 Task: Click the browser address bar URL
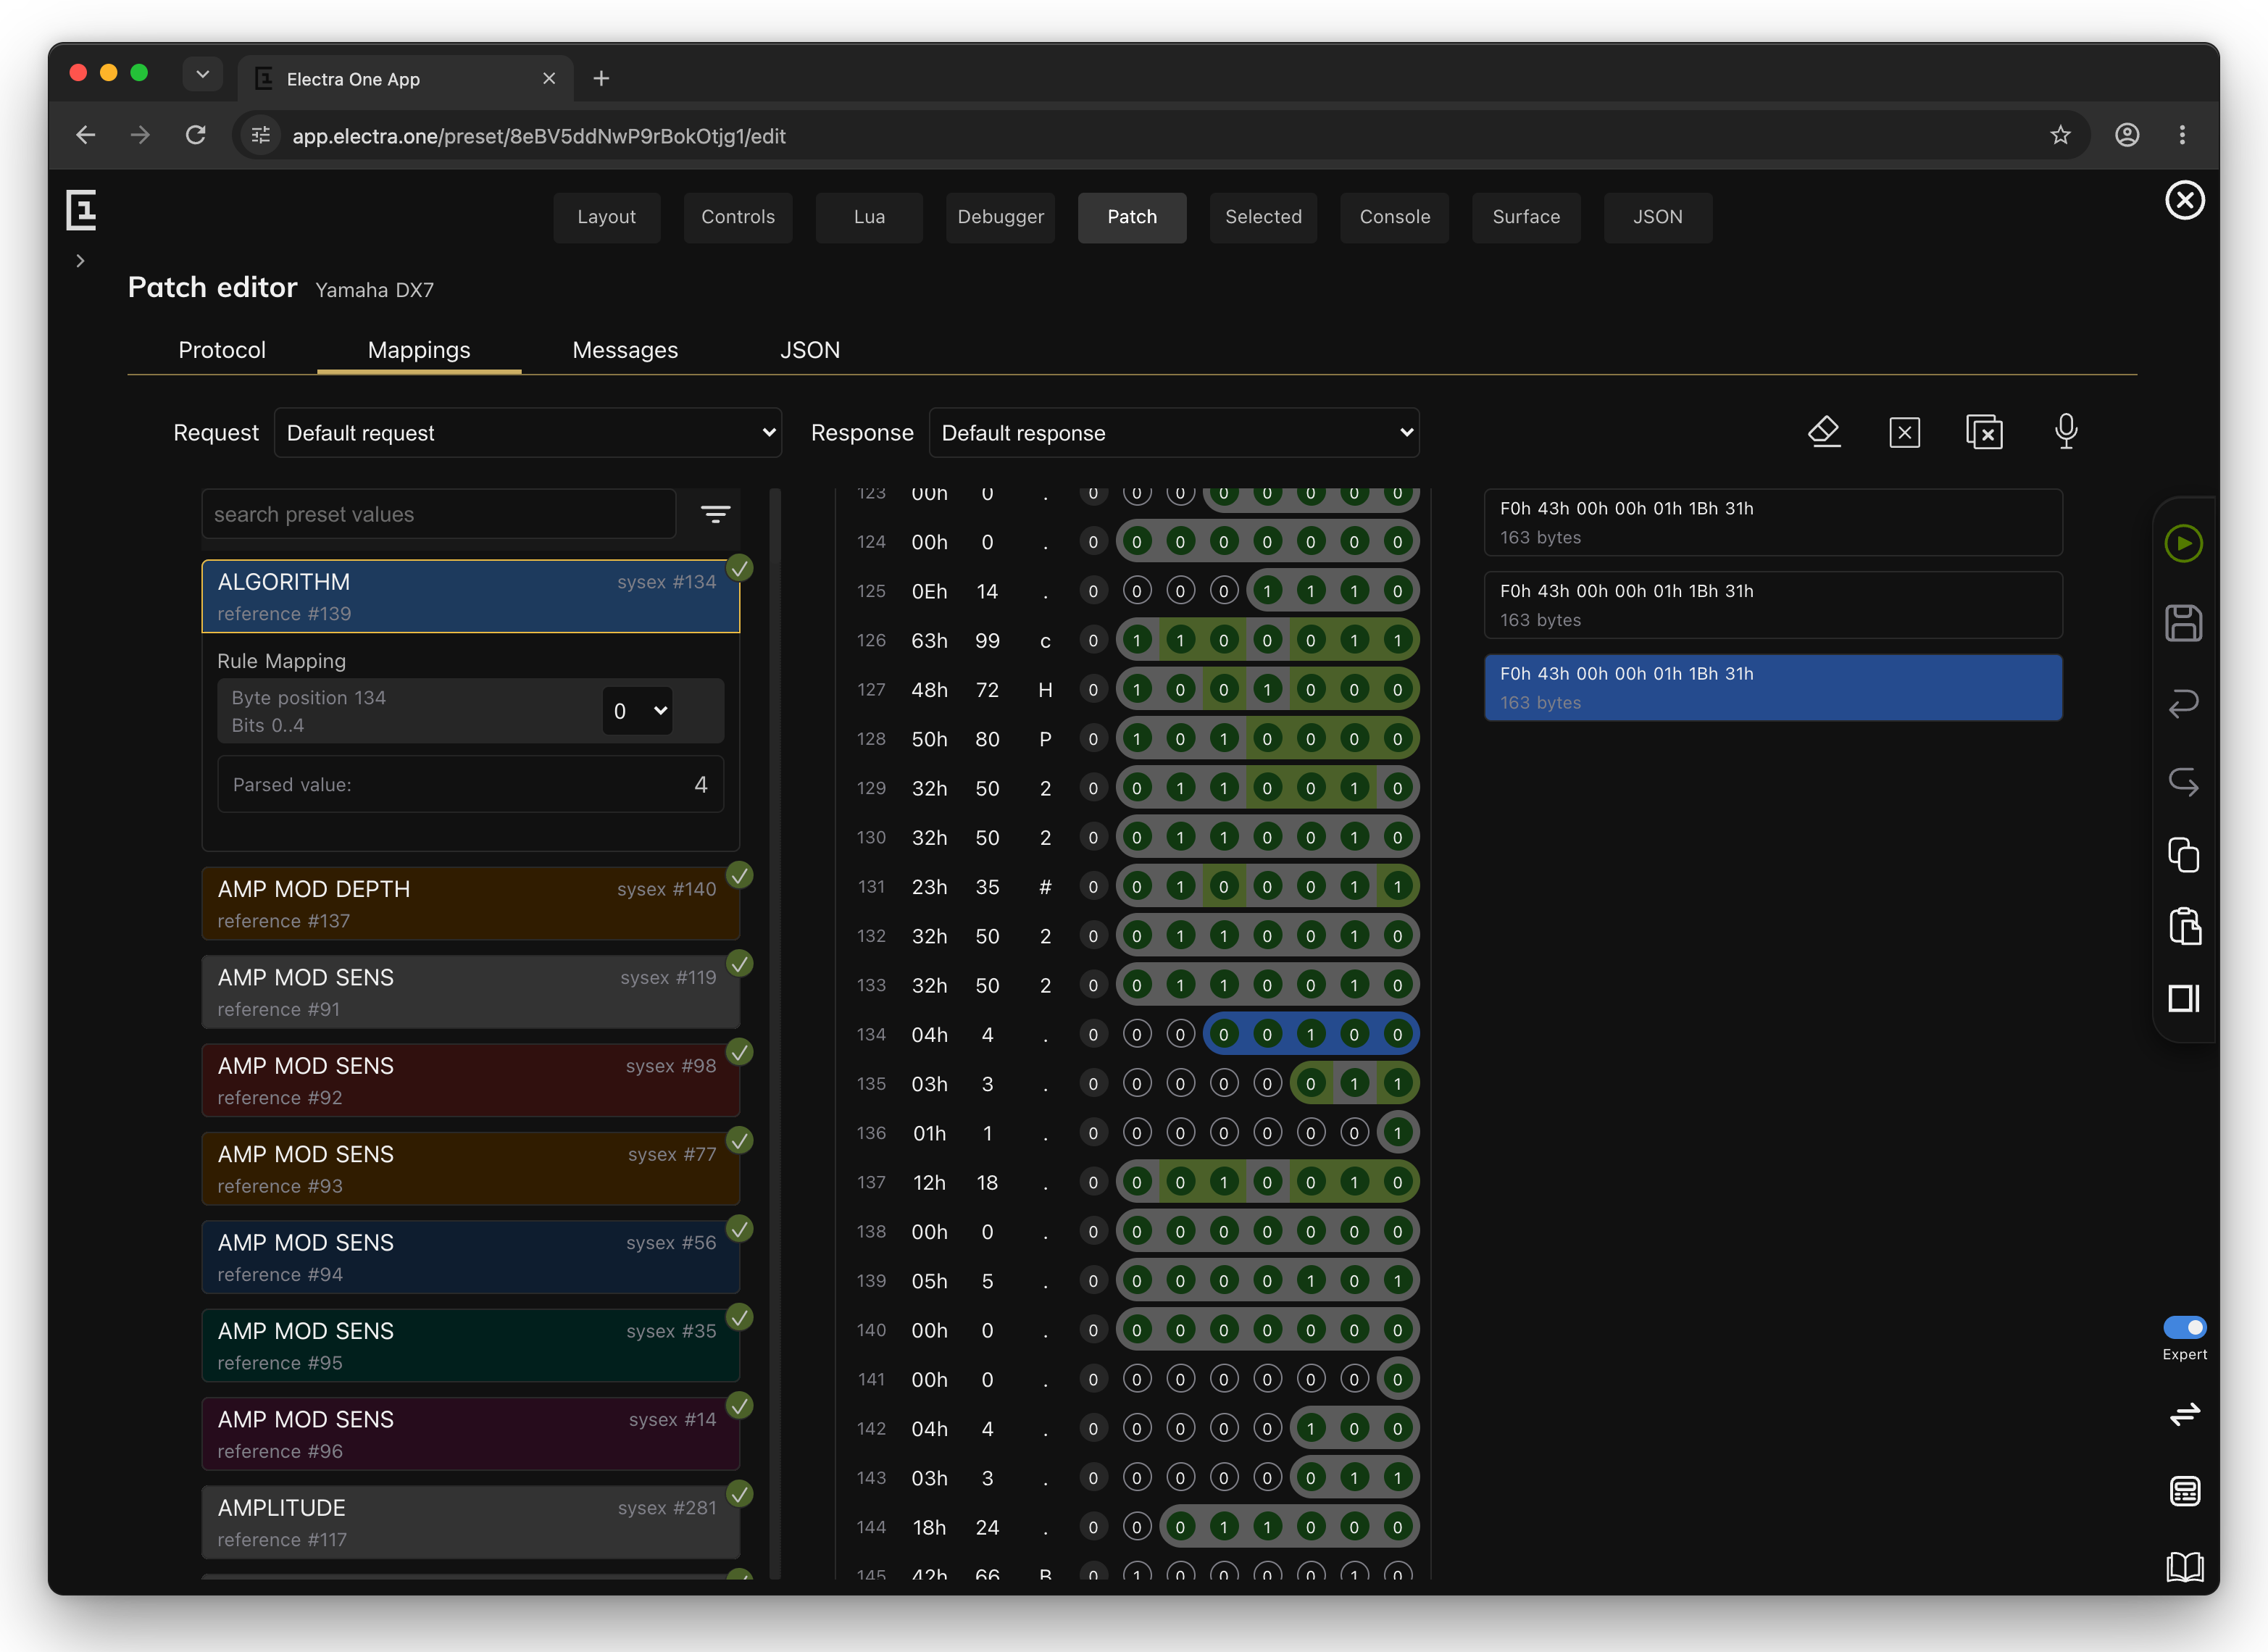(538, 136)
